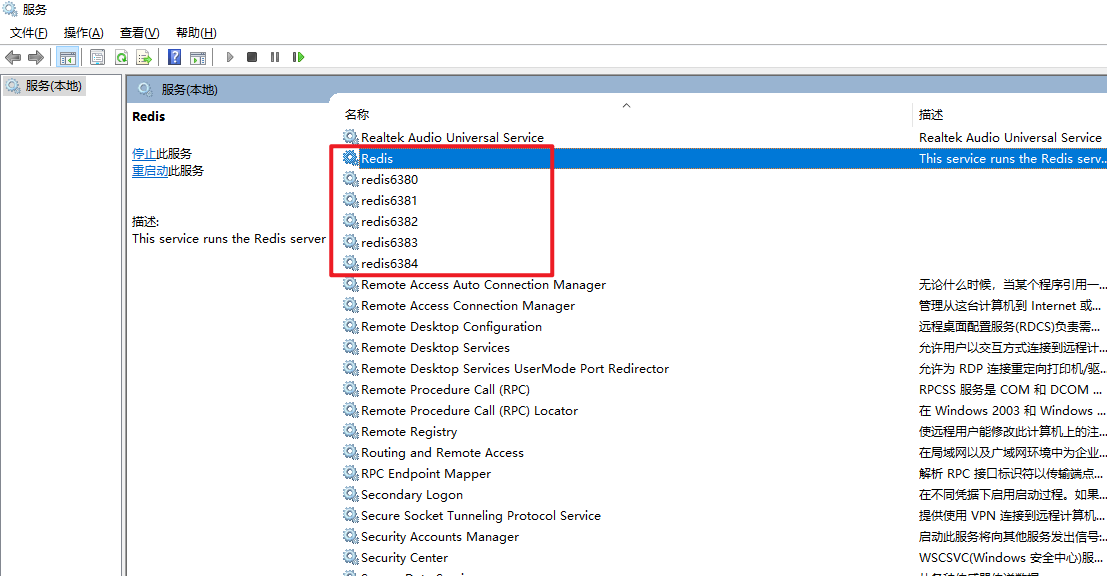
Task: Click the gear icon beside Remote Registry
Action: (351, 431)
